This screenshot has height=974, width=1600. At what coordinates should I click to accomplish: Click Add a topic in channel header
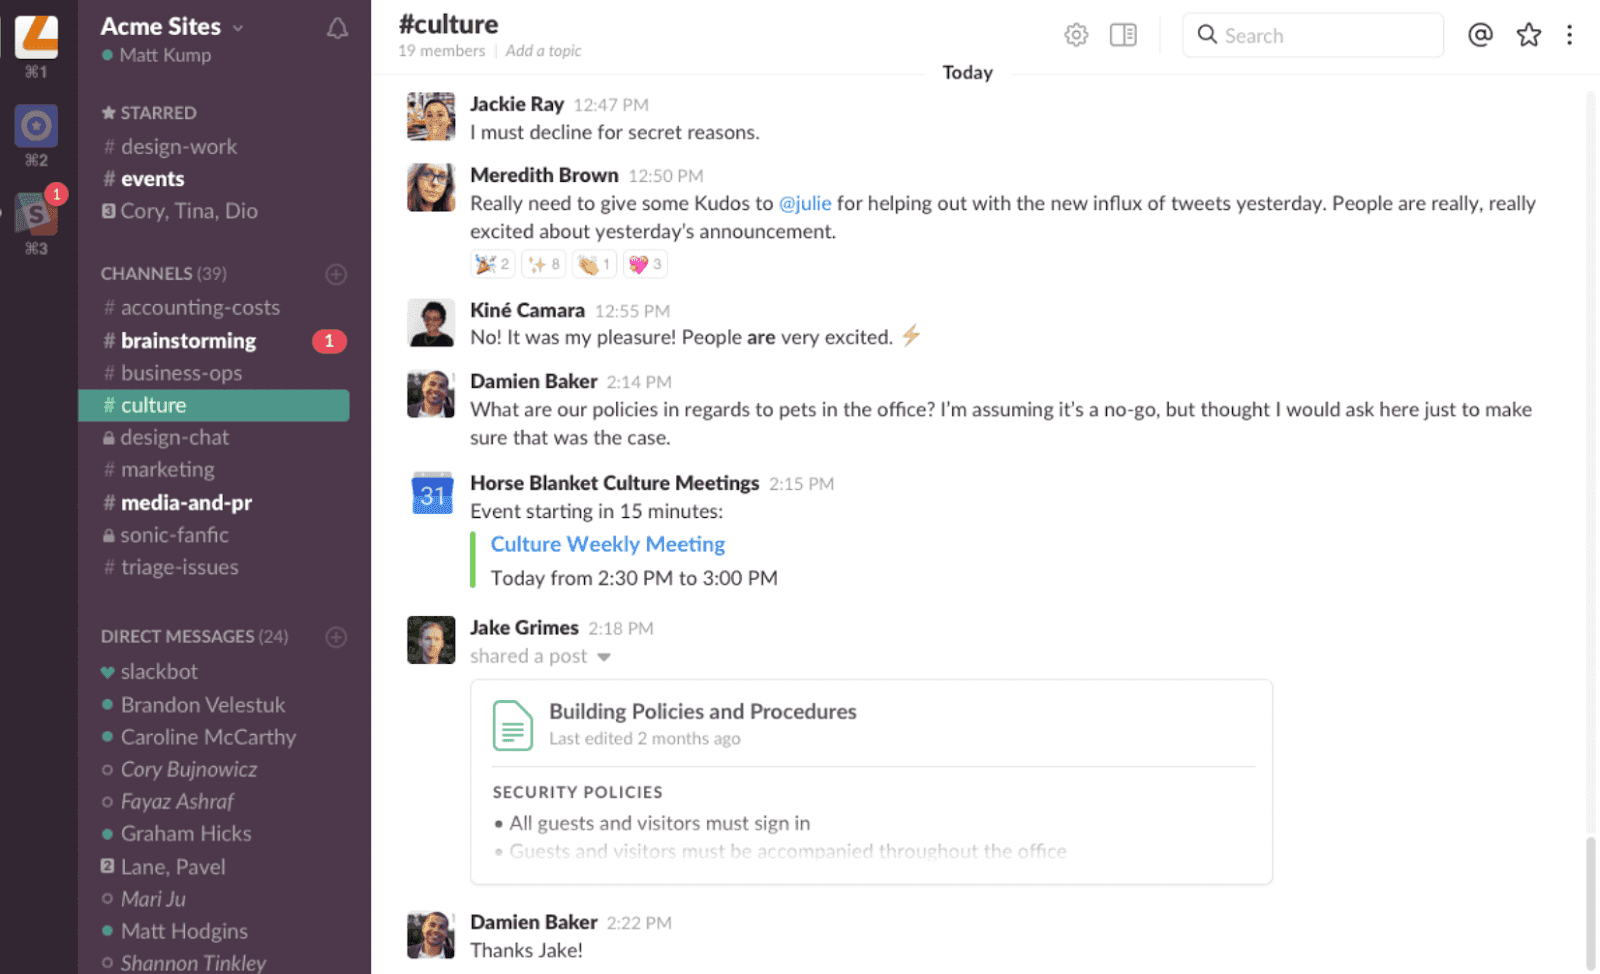[543, 51]
